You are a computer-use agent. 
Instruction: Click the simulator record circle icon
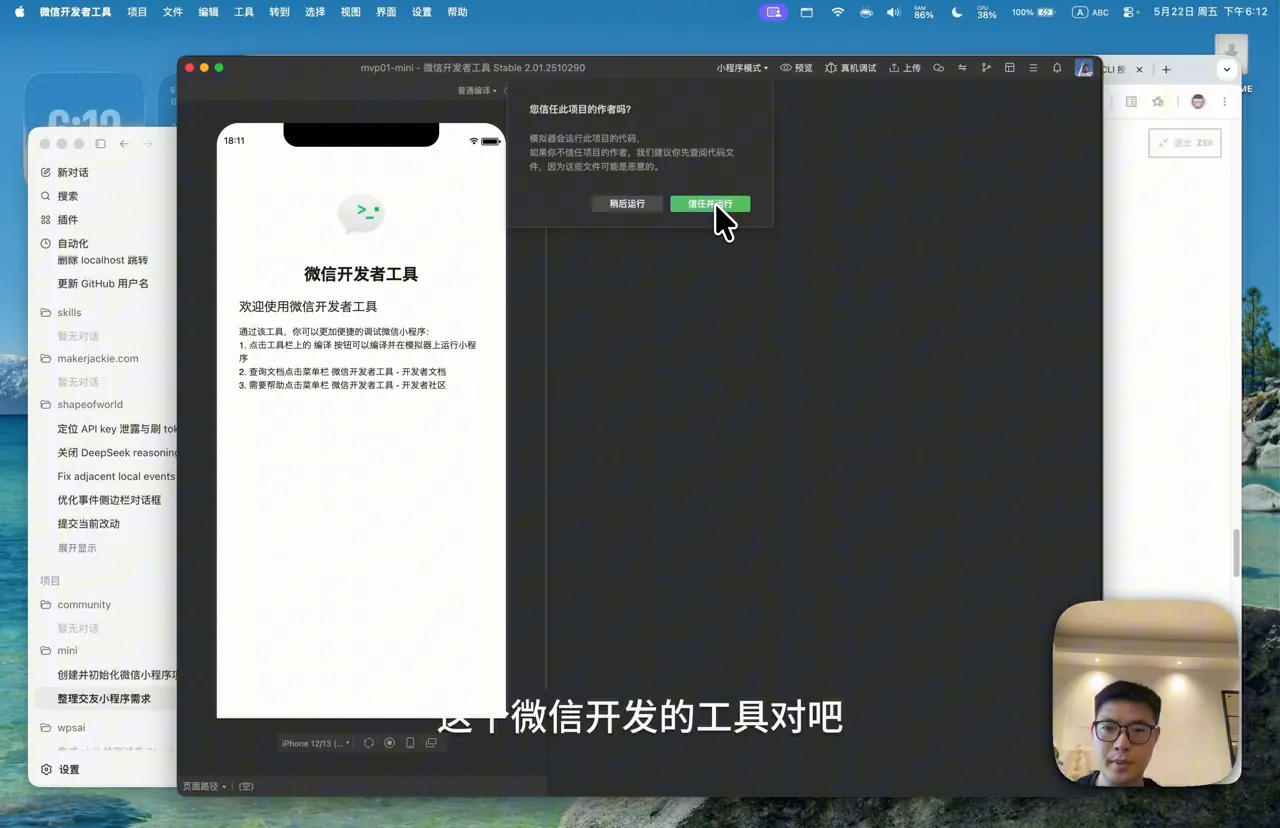[390, 743]
